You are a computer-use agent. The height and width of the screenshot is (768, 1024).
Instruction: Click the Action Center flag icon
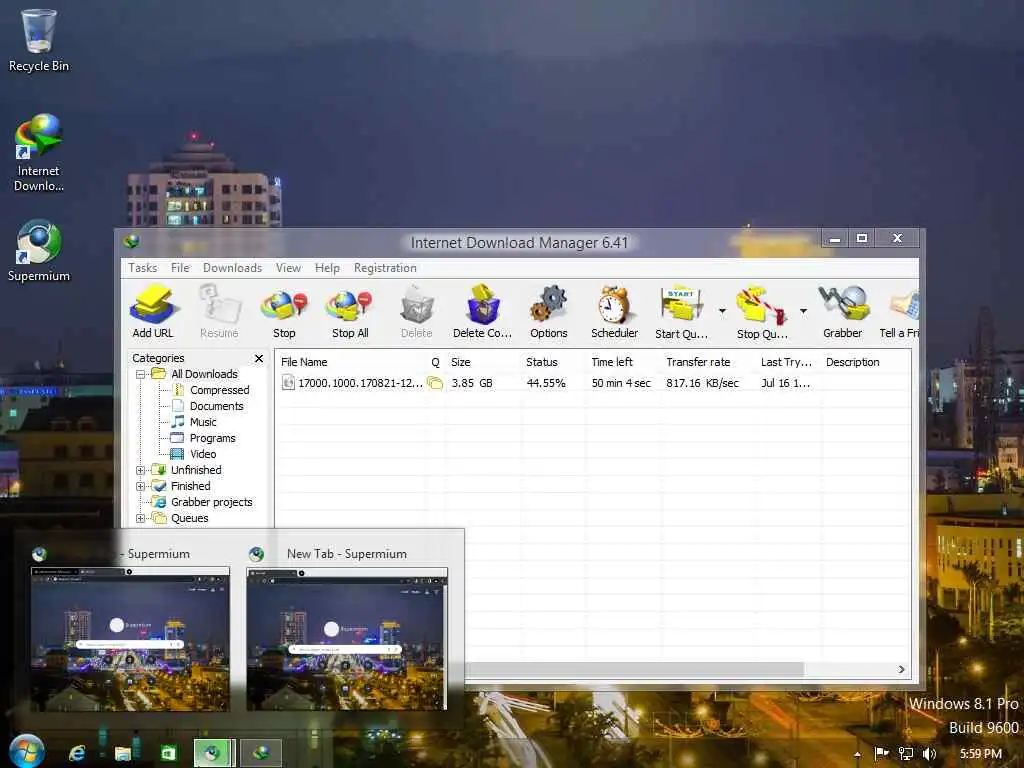[x=881, y=754]
